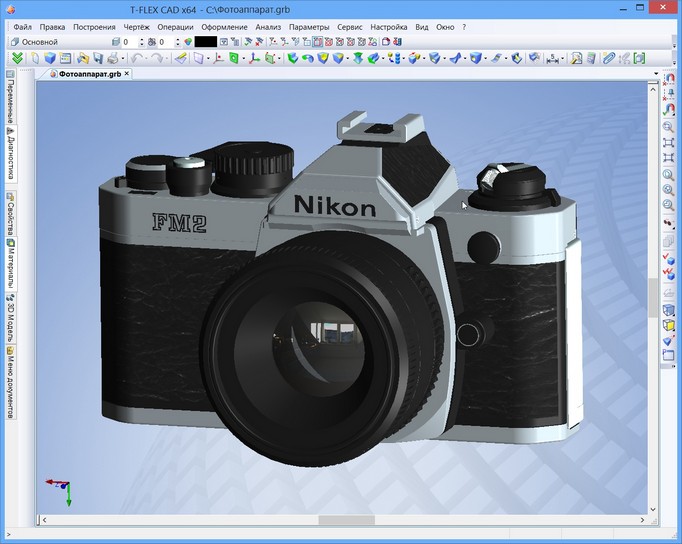The width and height of the screenshot is (682, 544).
Task: Expand the dimension tool dropdown arrow
Action: [562, 58]
